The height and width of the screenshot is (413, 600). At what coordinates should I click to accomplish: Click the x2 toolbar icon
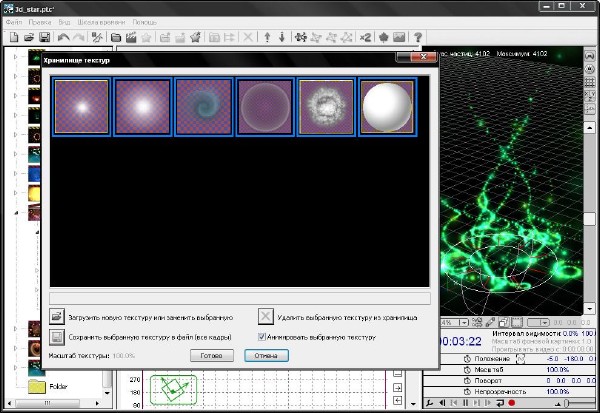[366, 37]
